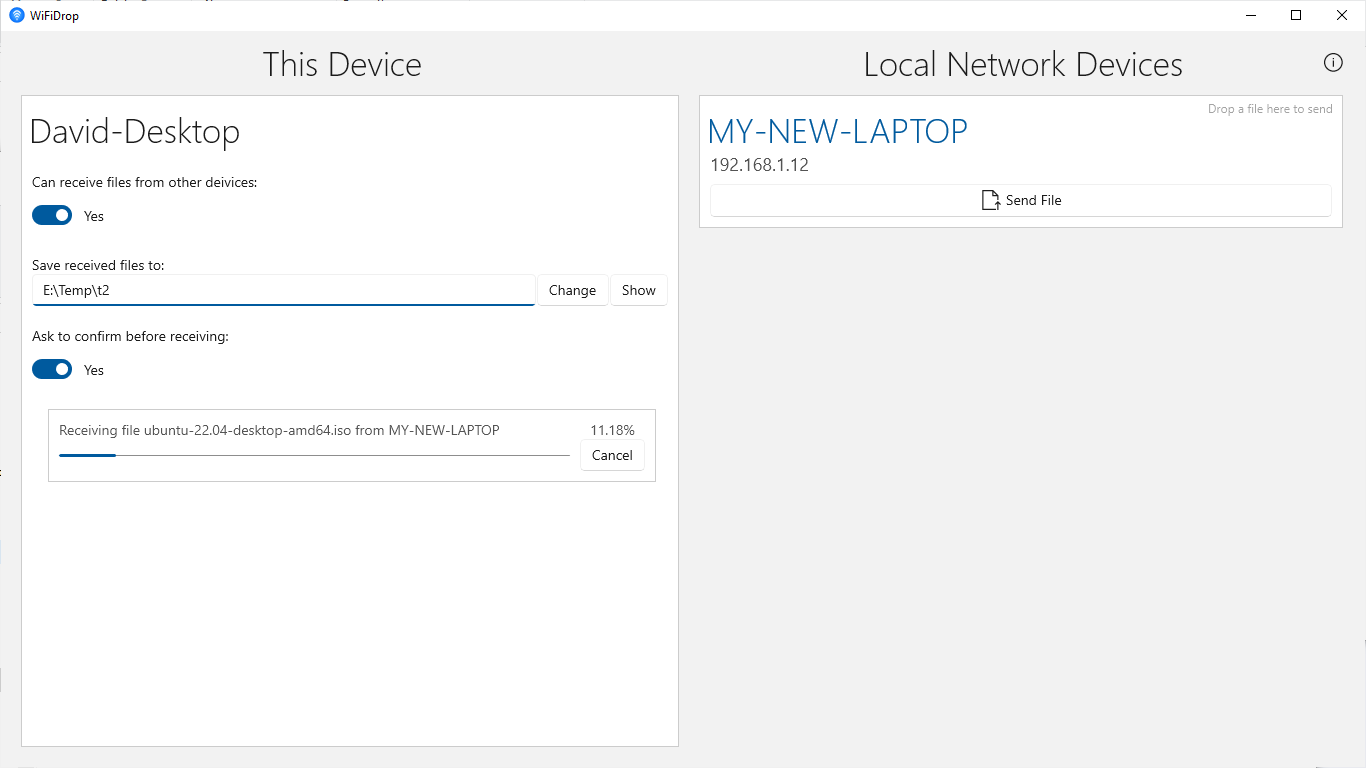Click the 192.168.1.12 IP address
This screenshot has height=768, width=1366.
coord(759,165)
